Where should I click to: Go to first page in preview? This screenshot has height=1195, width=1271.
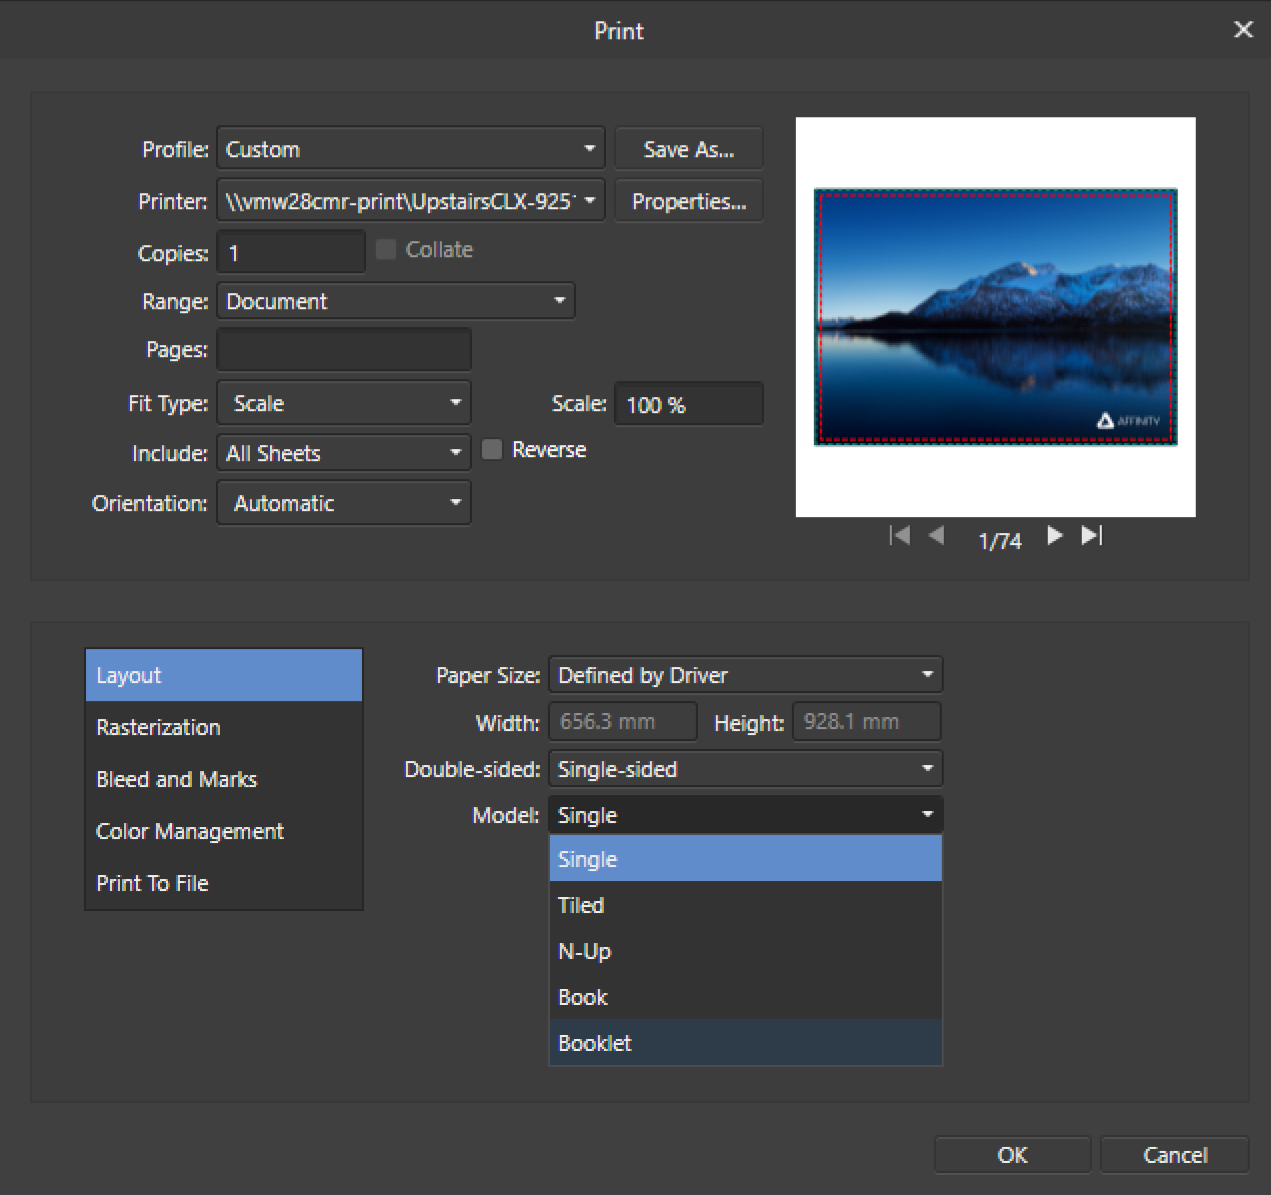pyautogui.click(x=899, y=536)
